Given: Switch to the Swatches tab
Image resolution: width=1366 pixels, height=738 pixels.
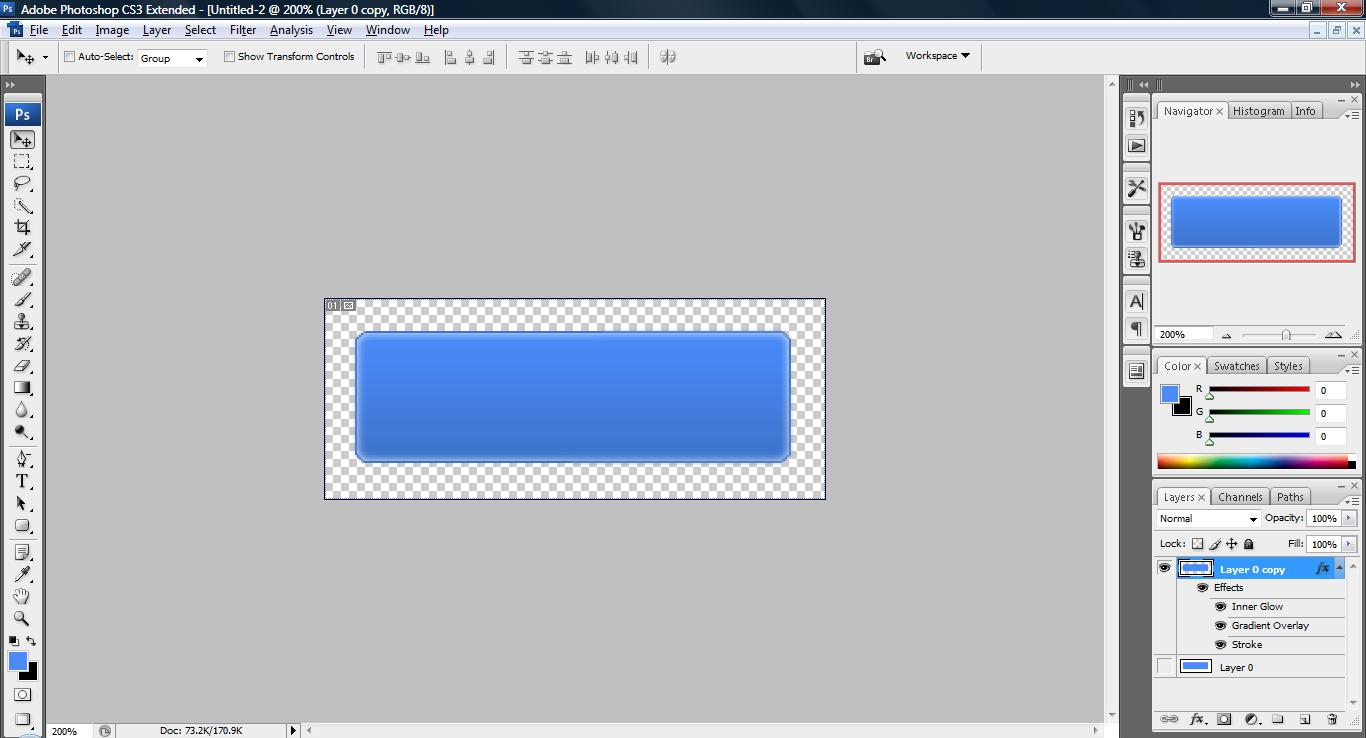Looking at the screenshot, I should pos(1237,366).
